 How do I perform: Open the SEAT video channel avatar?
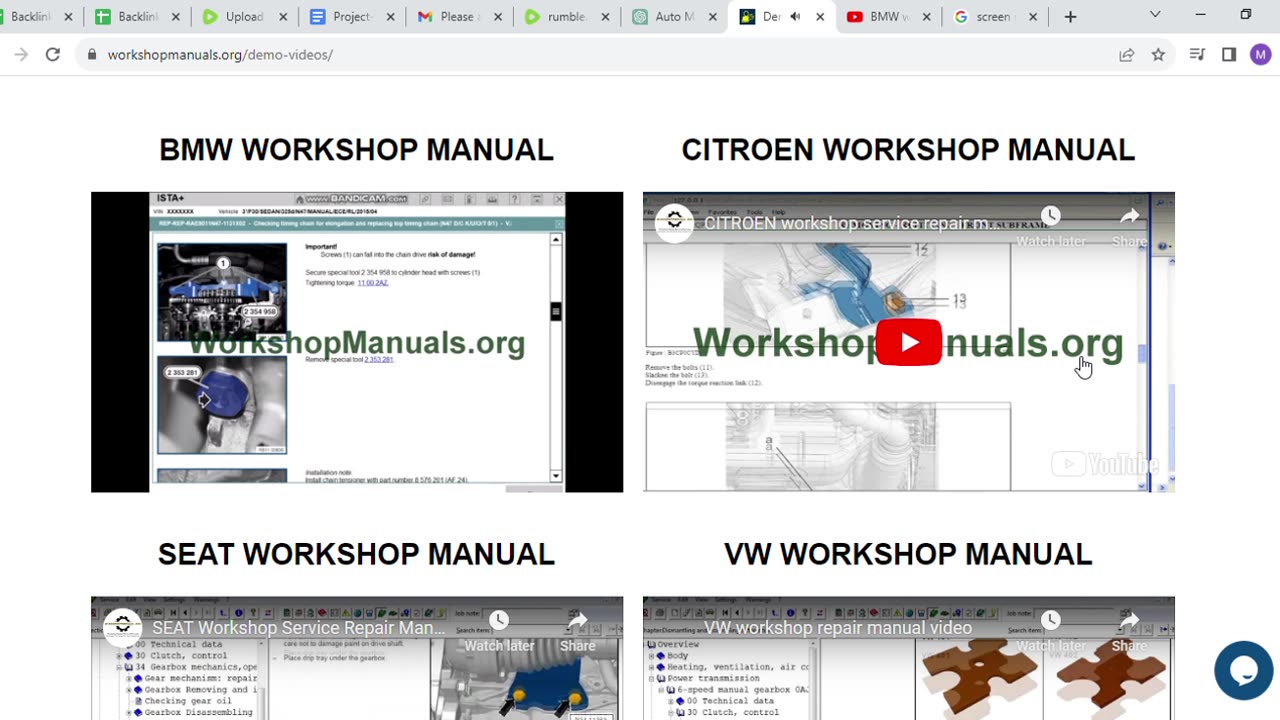coord(122,628)
